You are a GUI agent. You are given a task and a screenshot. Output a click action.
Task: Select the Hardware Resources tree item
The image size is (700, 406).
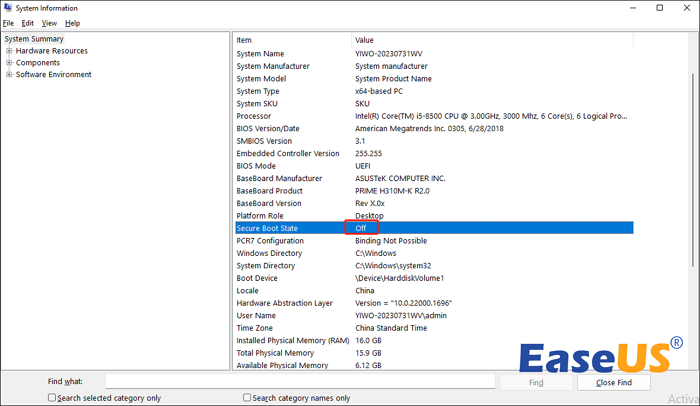click(52, 51)
